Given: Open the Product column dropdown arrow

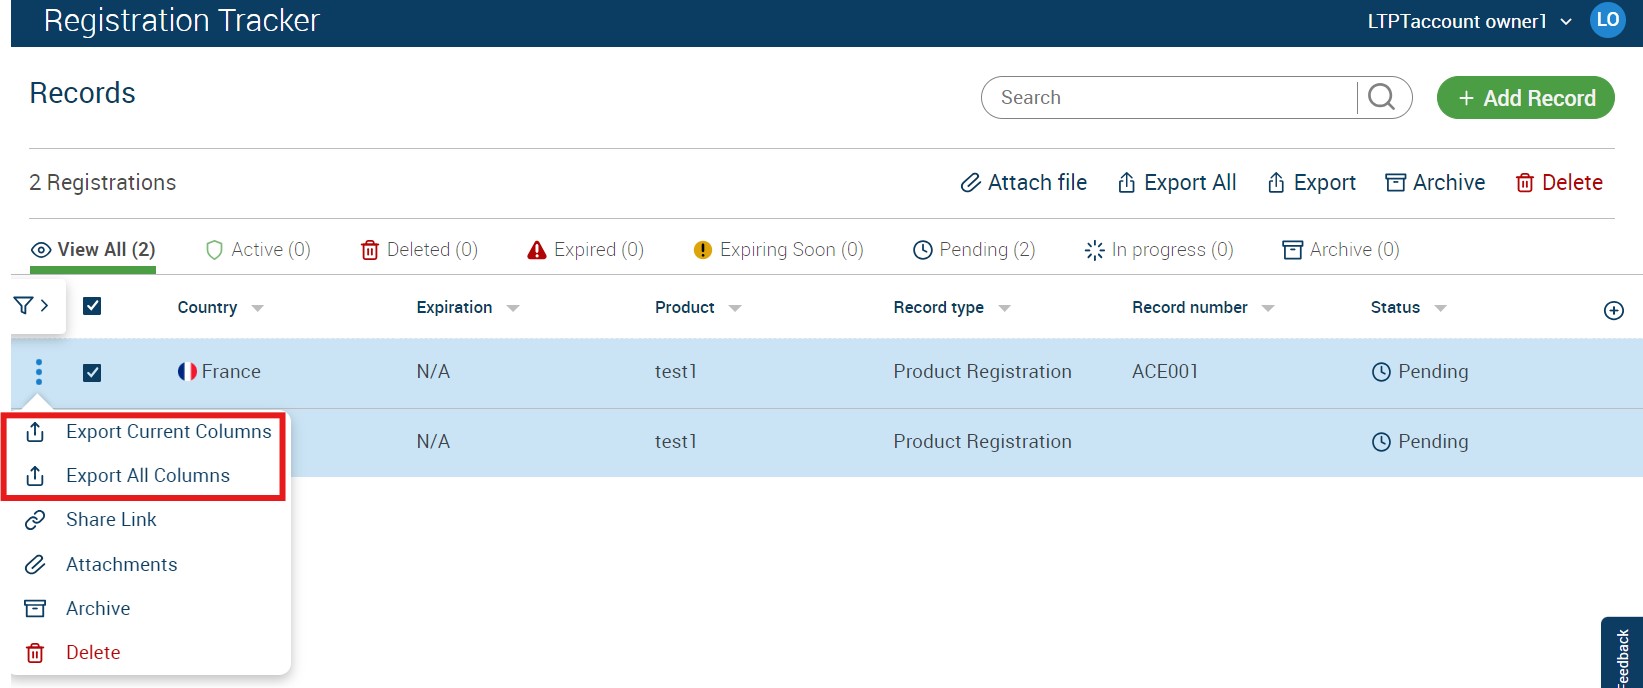Looking at the screenshot, I should point(735,308).
